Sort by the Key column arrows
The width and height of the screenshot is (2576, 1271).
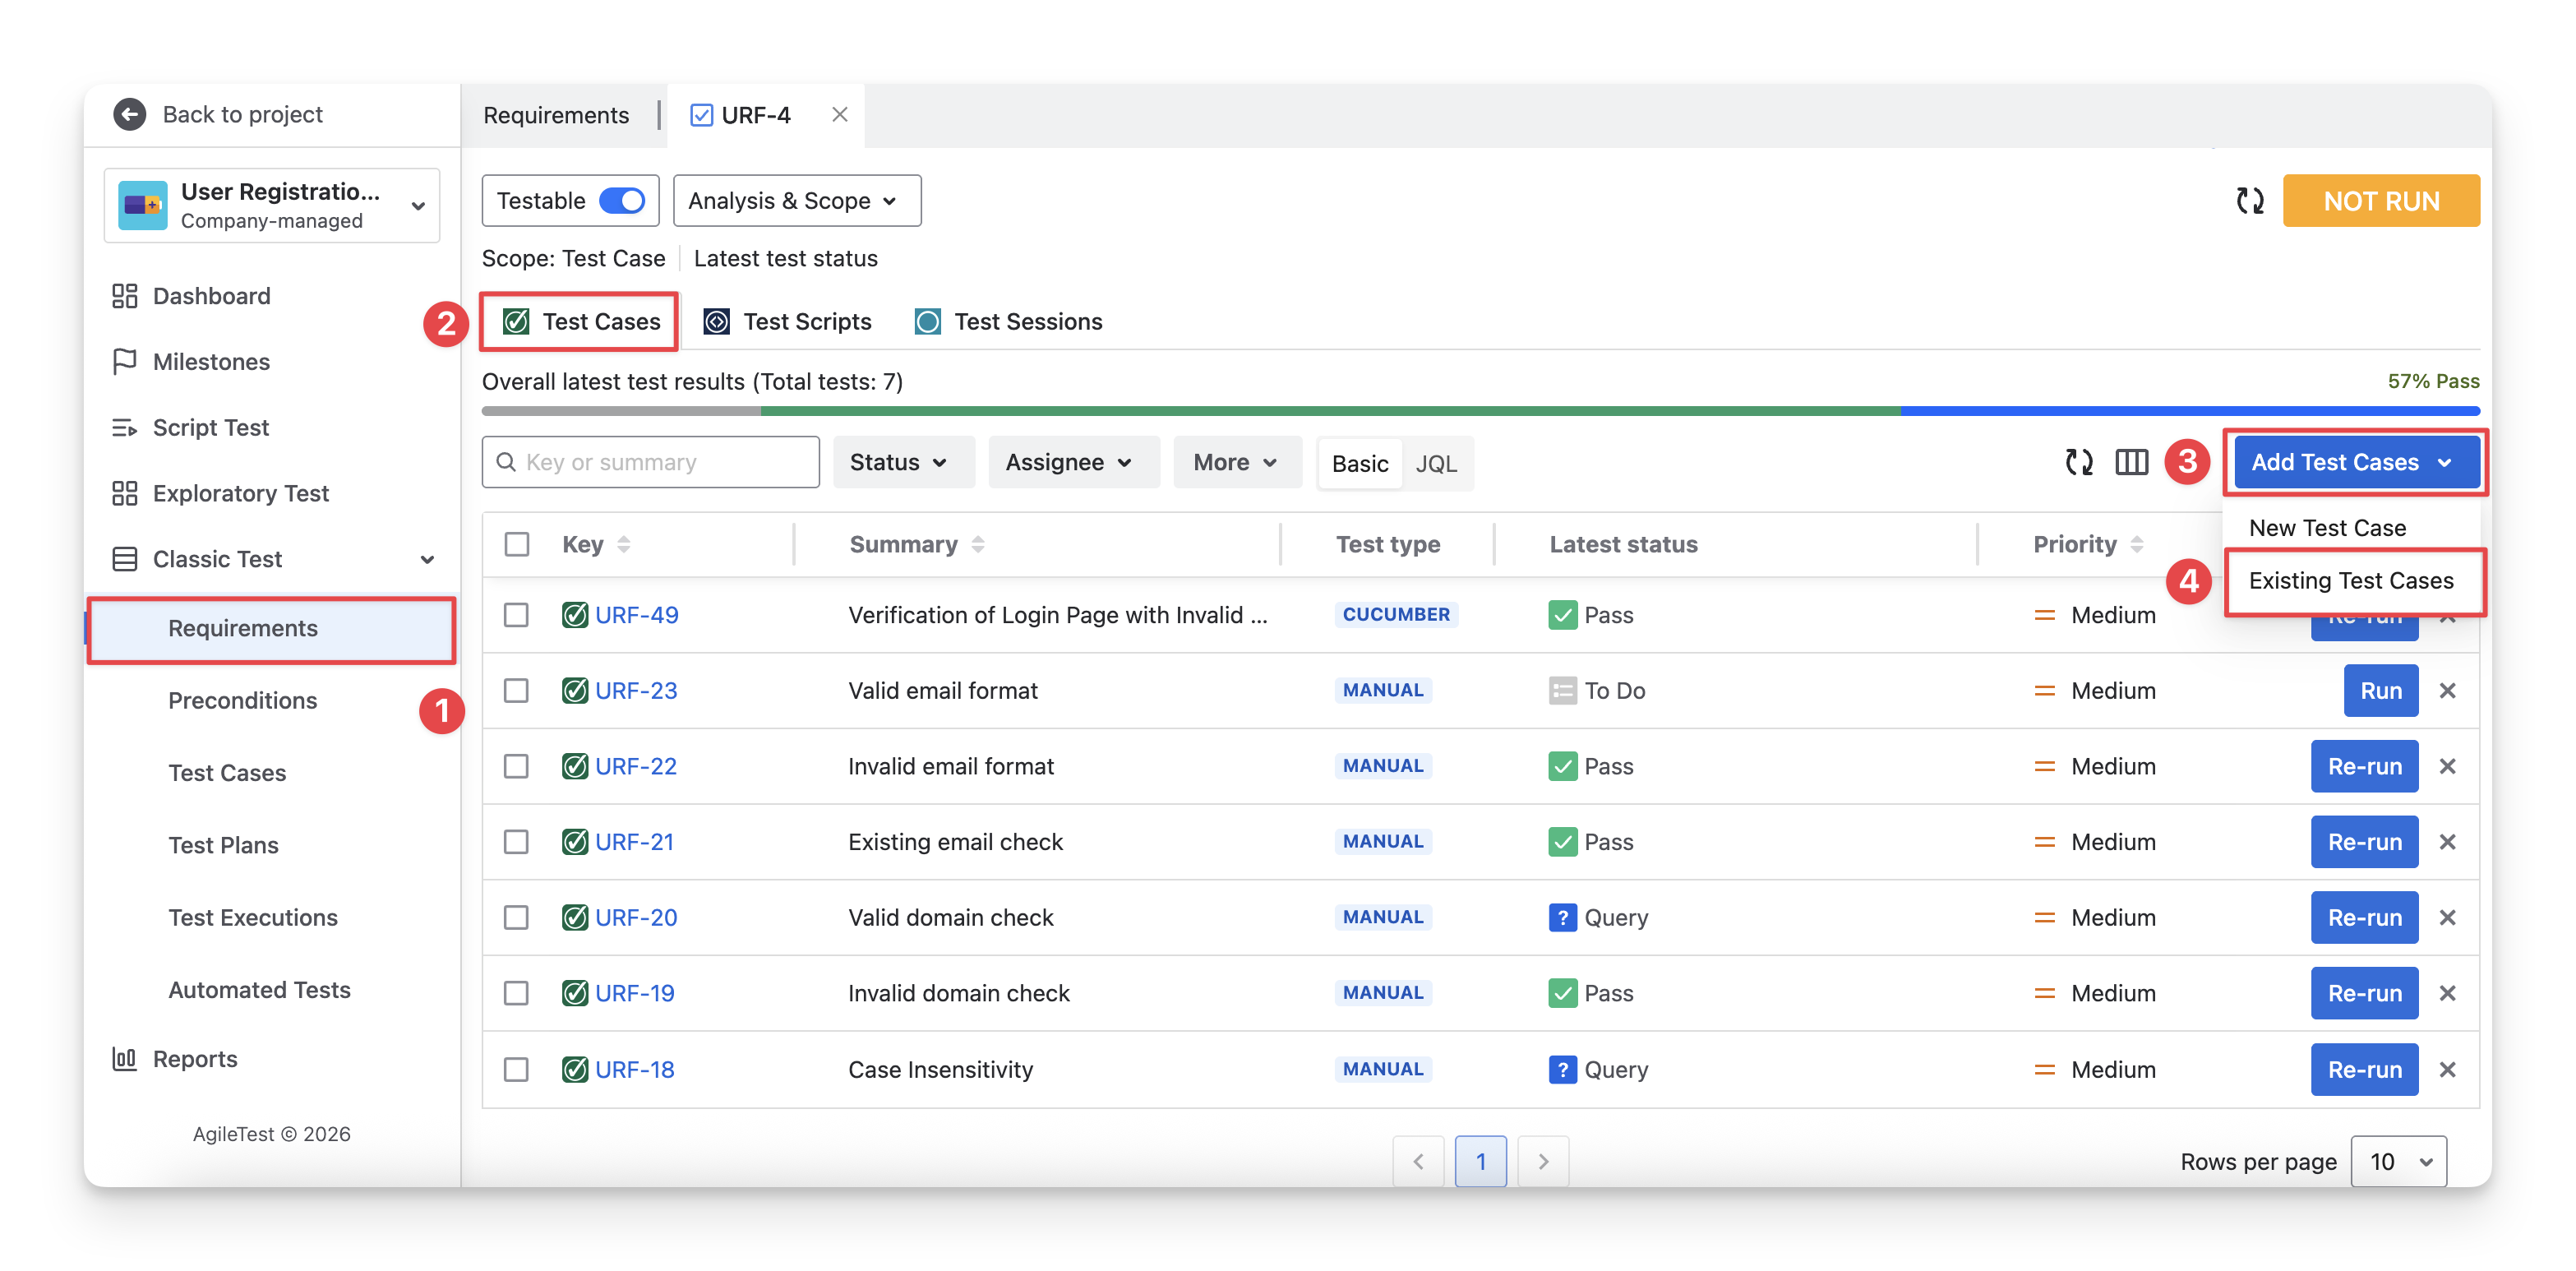(x=624, y=544)
